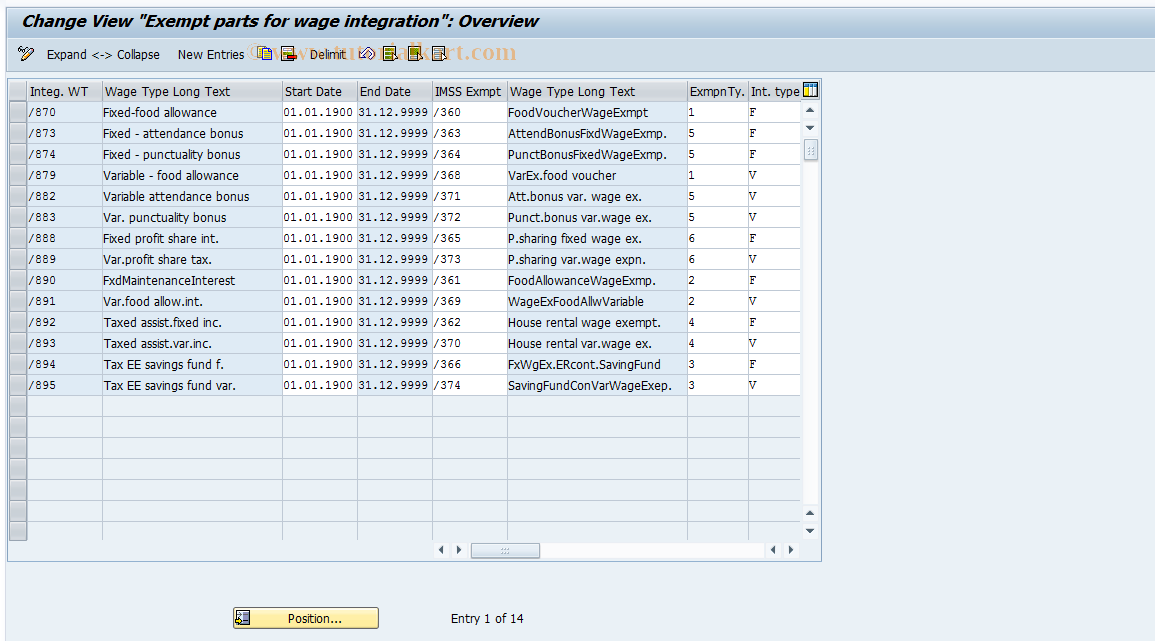The image size is (1155, 641).
Task: Select row for wage type /888
Action: pyautogui.click(x=18, y=238)
